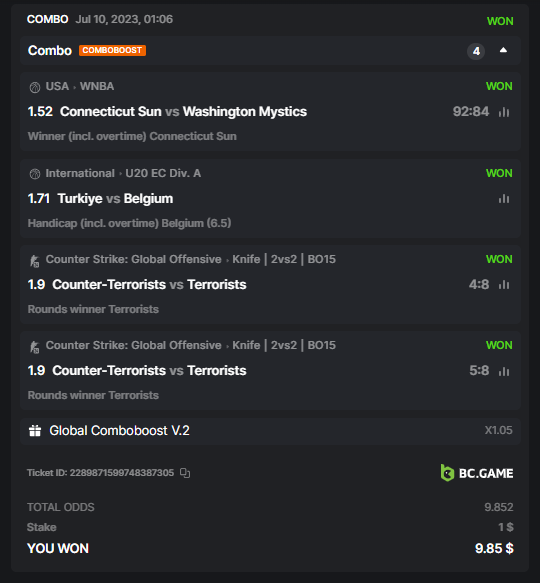Open stats icon for Turkiye vs Belgium
This screenshot has height=583, width=540.
point(504,199)
